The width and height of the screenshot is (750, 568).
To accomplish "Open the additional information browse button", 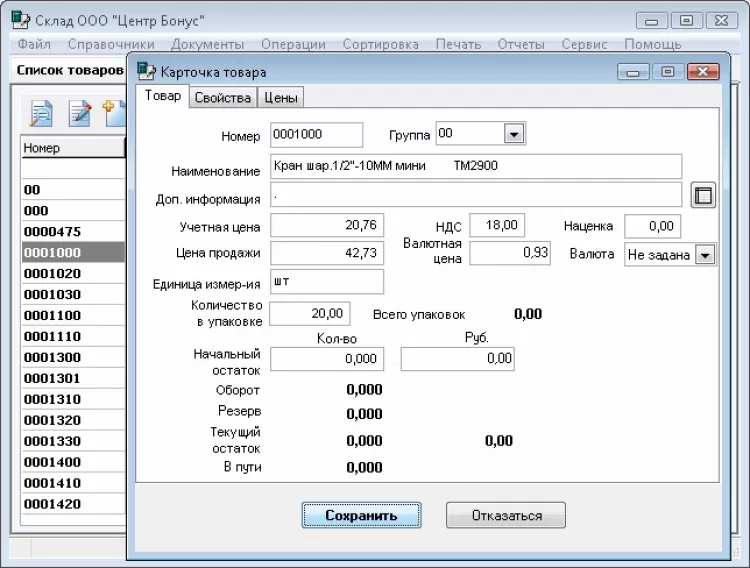I will [x=703, y=195].
